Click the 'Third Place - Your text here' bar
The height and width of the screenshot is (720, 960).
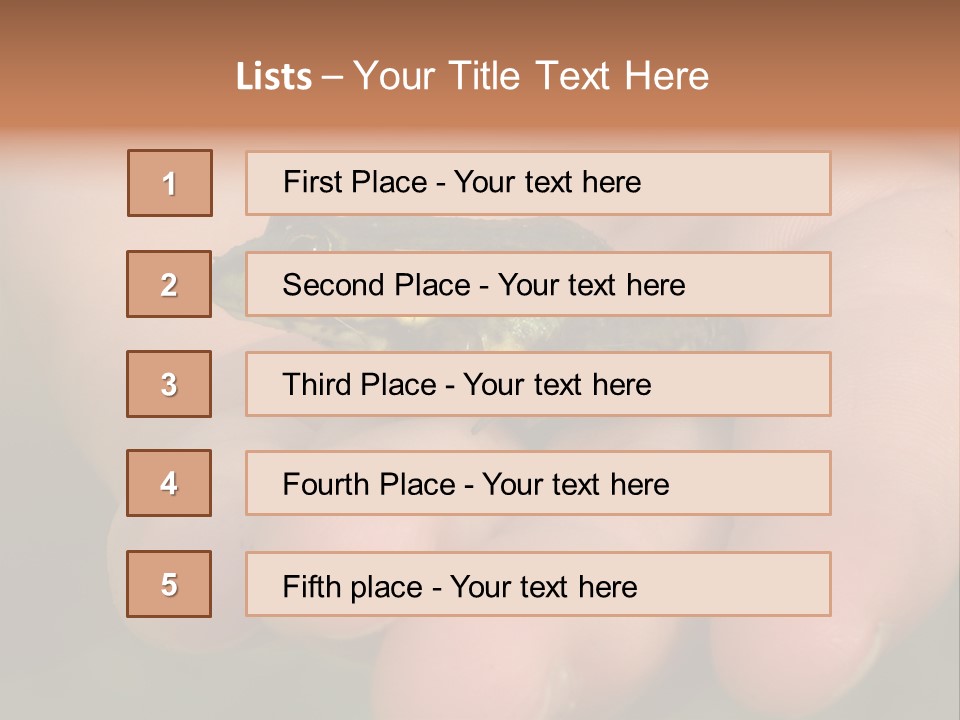pos(538,384)
